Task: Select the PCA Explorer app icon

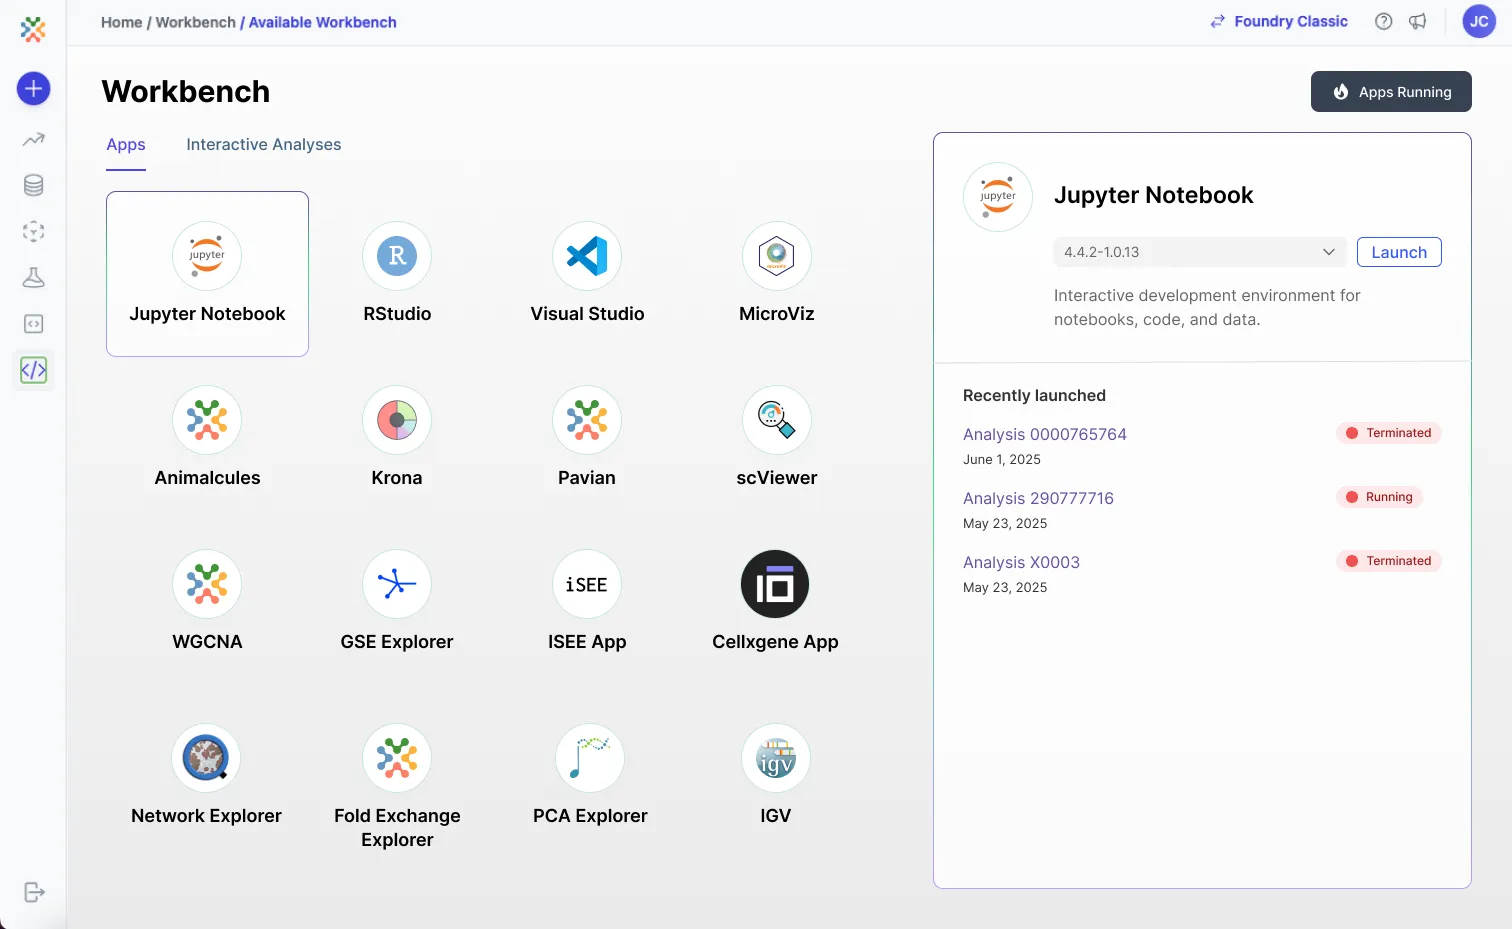Action: (x=590, y=758)
